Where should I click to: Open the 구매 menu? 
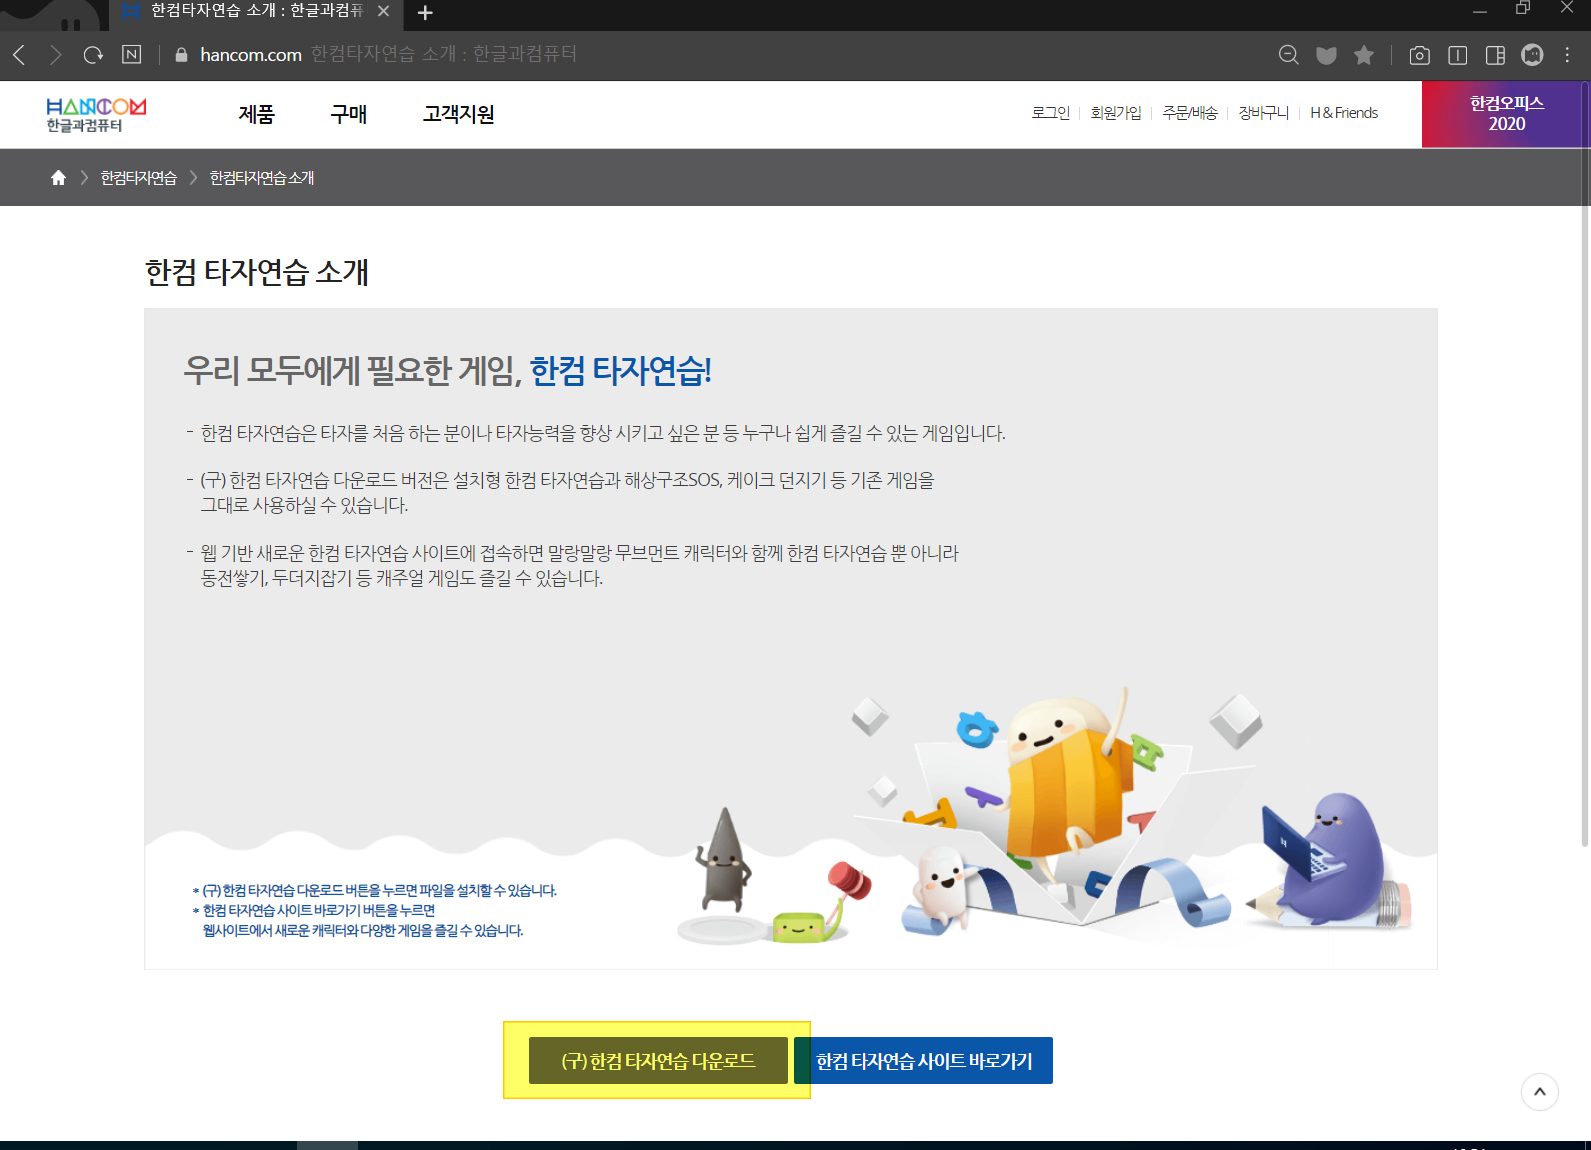(x=349, y=114)
